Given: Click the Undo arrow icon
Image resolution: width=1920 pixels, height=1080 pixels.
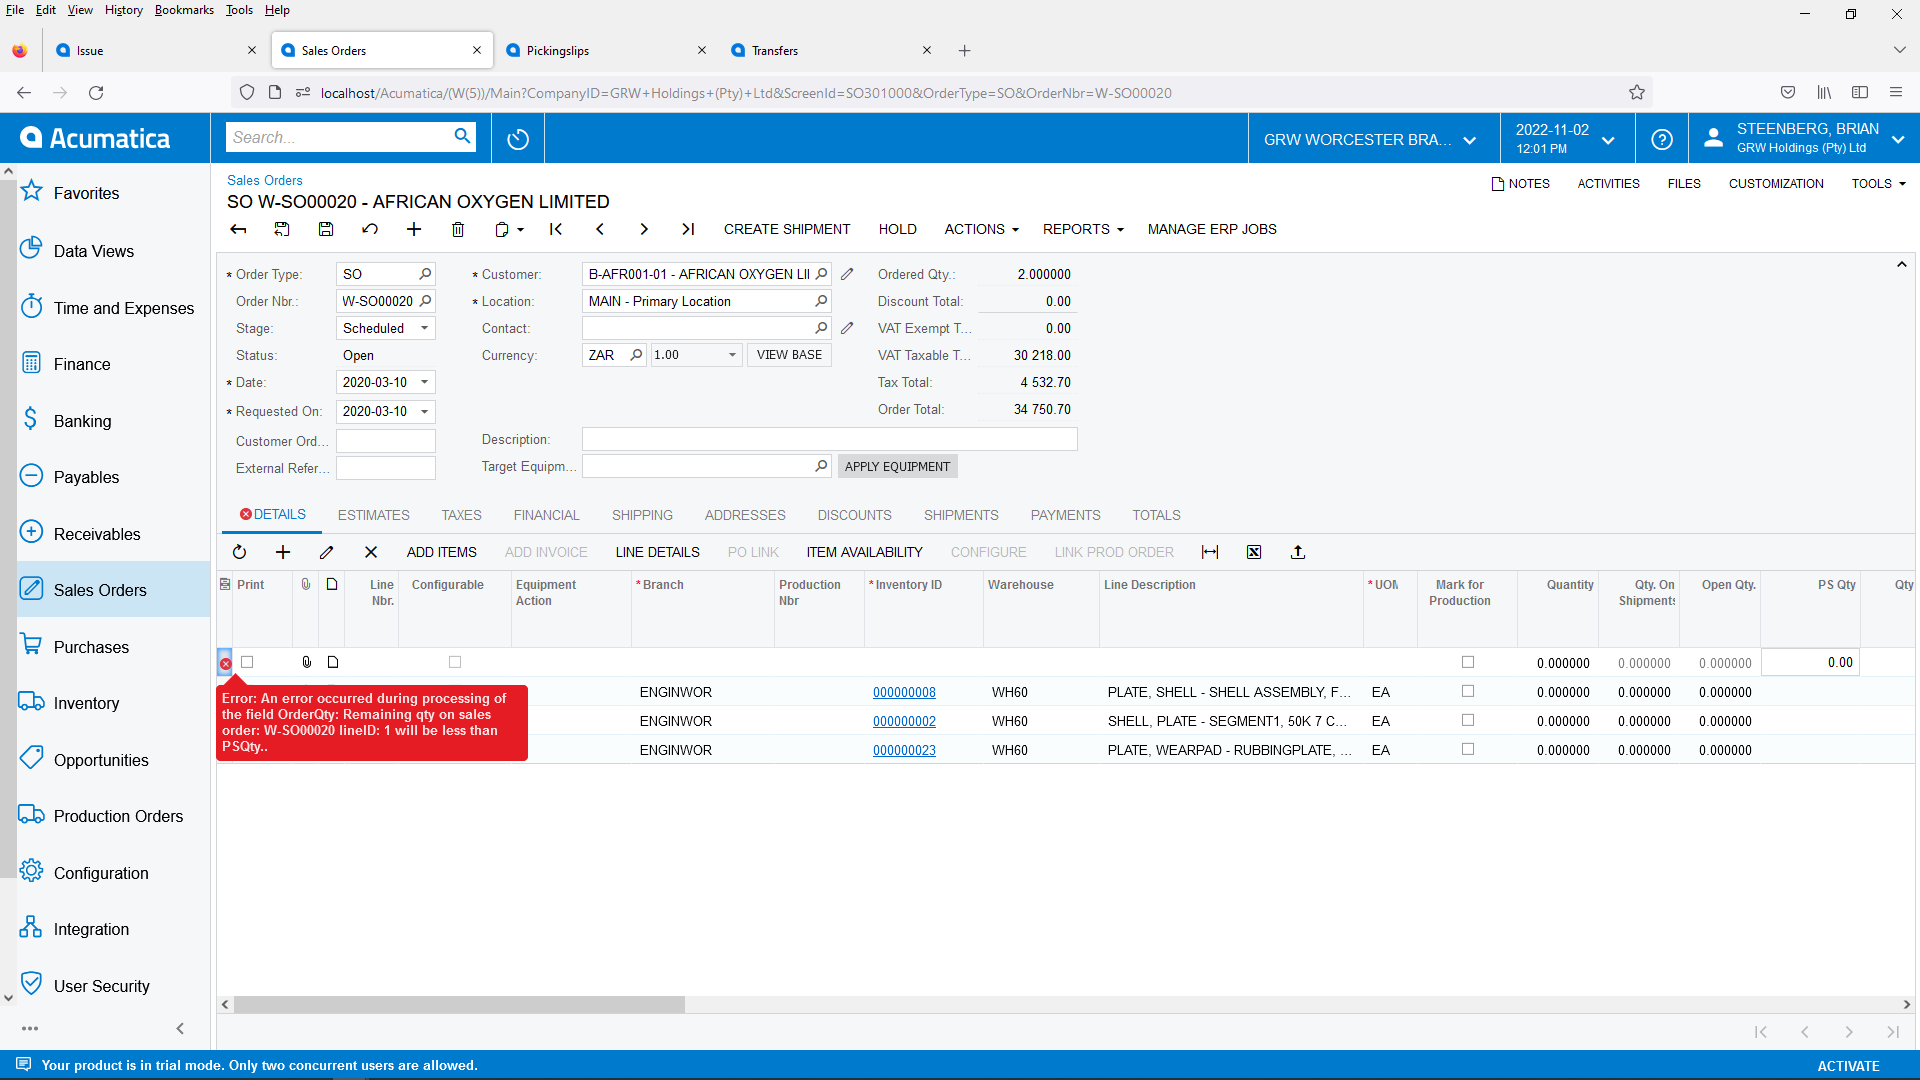Looking at the screenshot, I should tap(370, 229).
